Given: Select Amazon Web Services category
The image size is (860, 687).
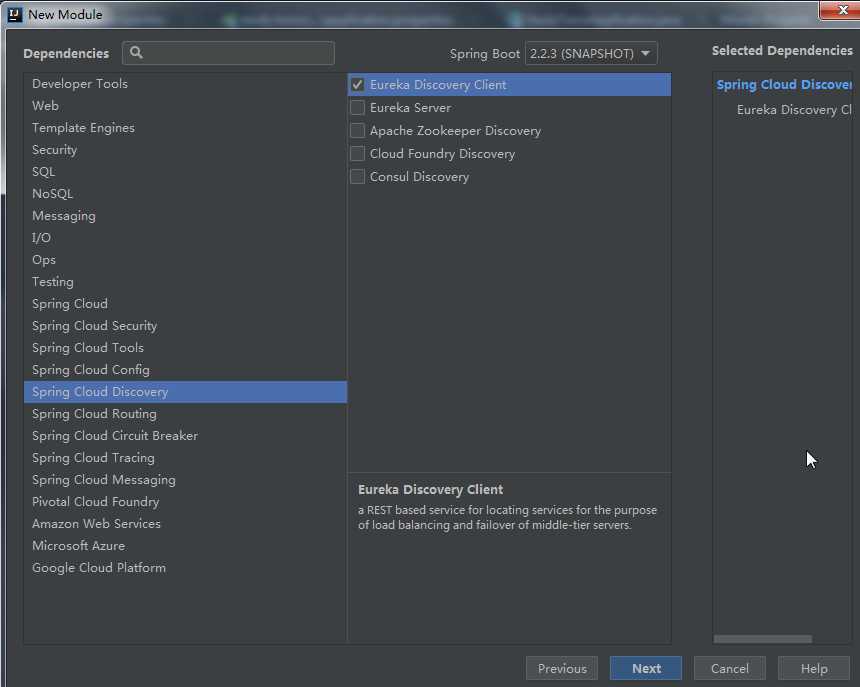Looking at the screenshot, I should [x=185, y=524].
